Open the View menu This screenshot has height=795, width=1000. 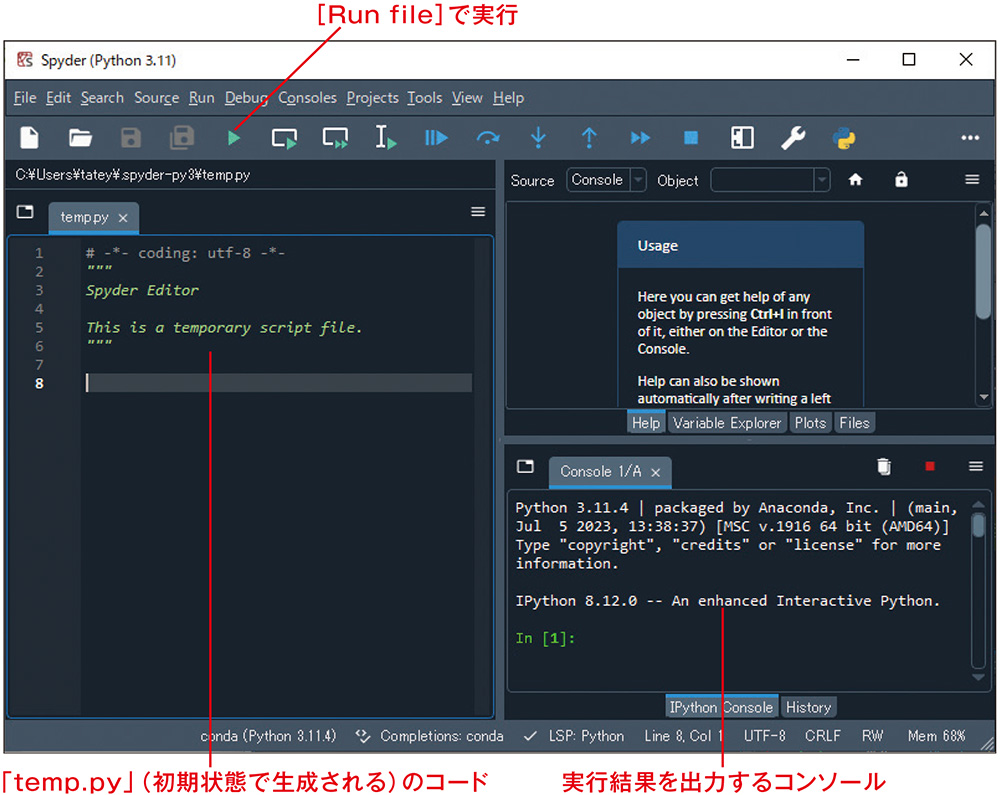pyautogui.click(x=467, y=98)
